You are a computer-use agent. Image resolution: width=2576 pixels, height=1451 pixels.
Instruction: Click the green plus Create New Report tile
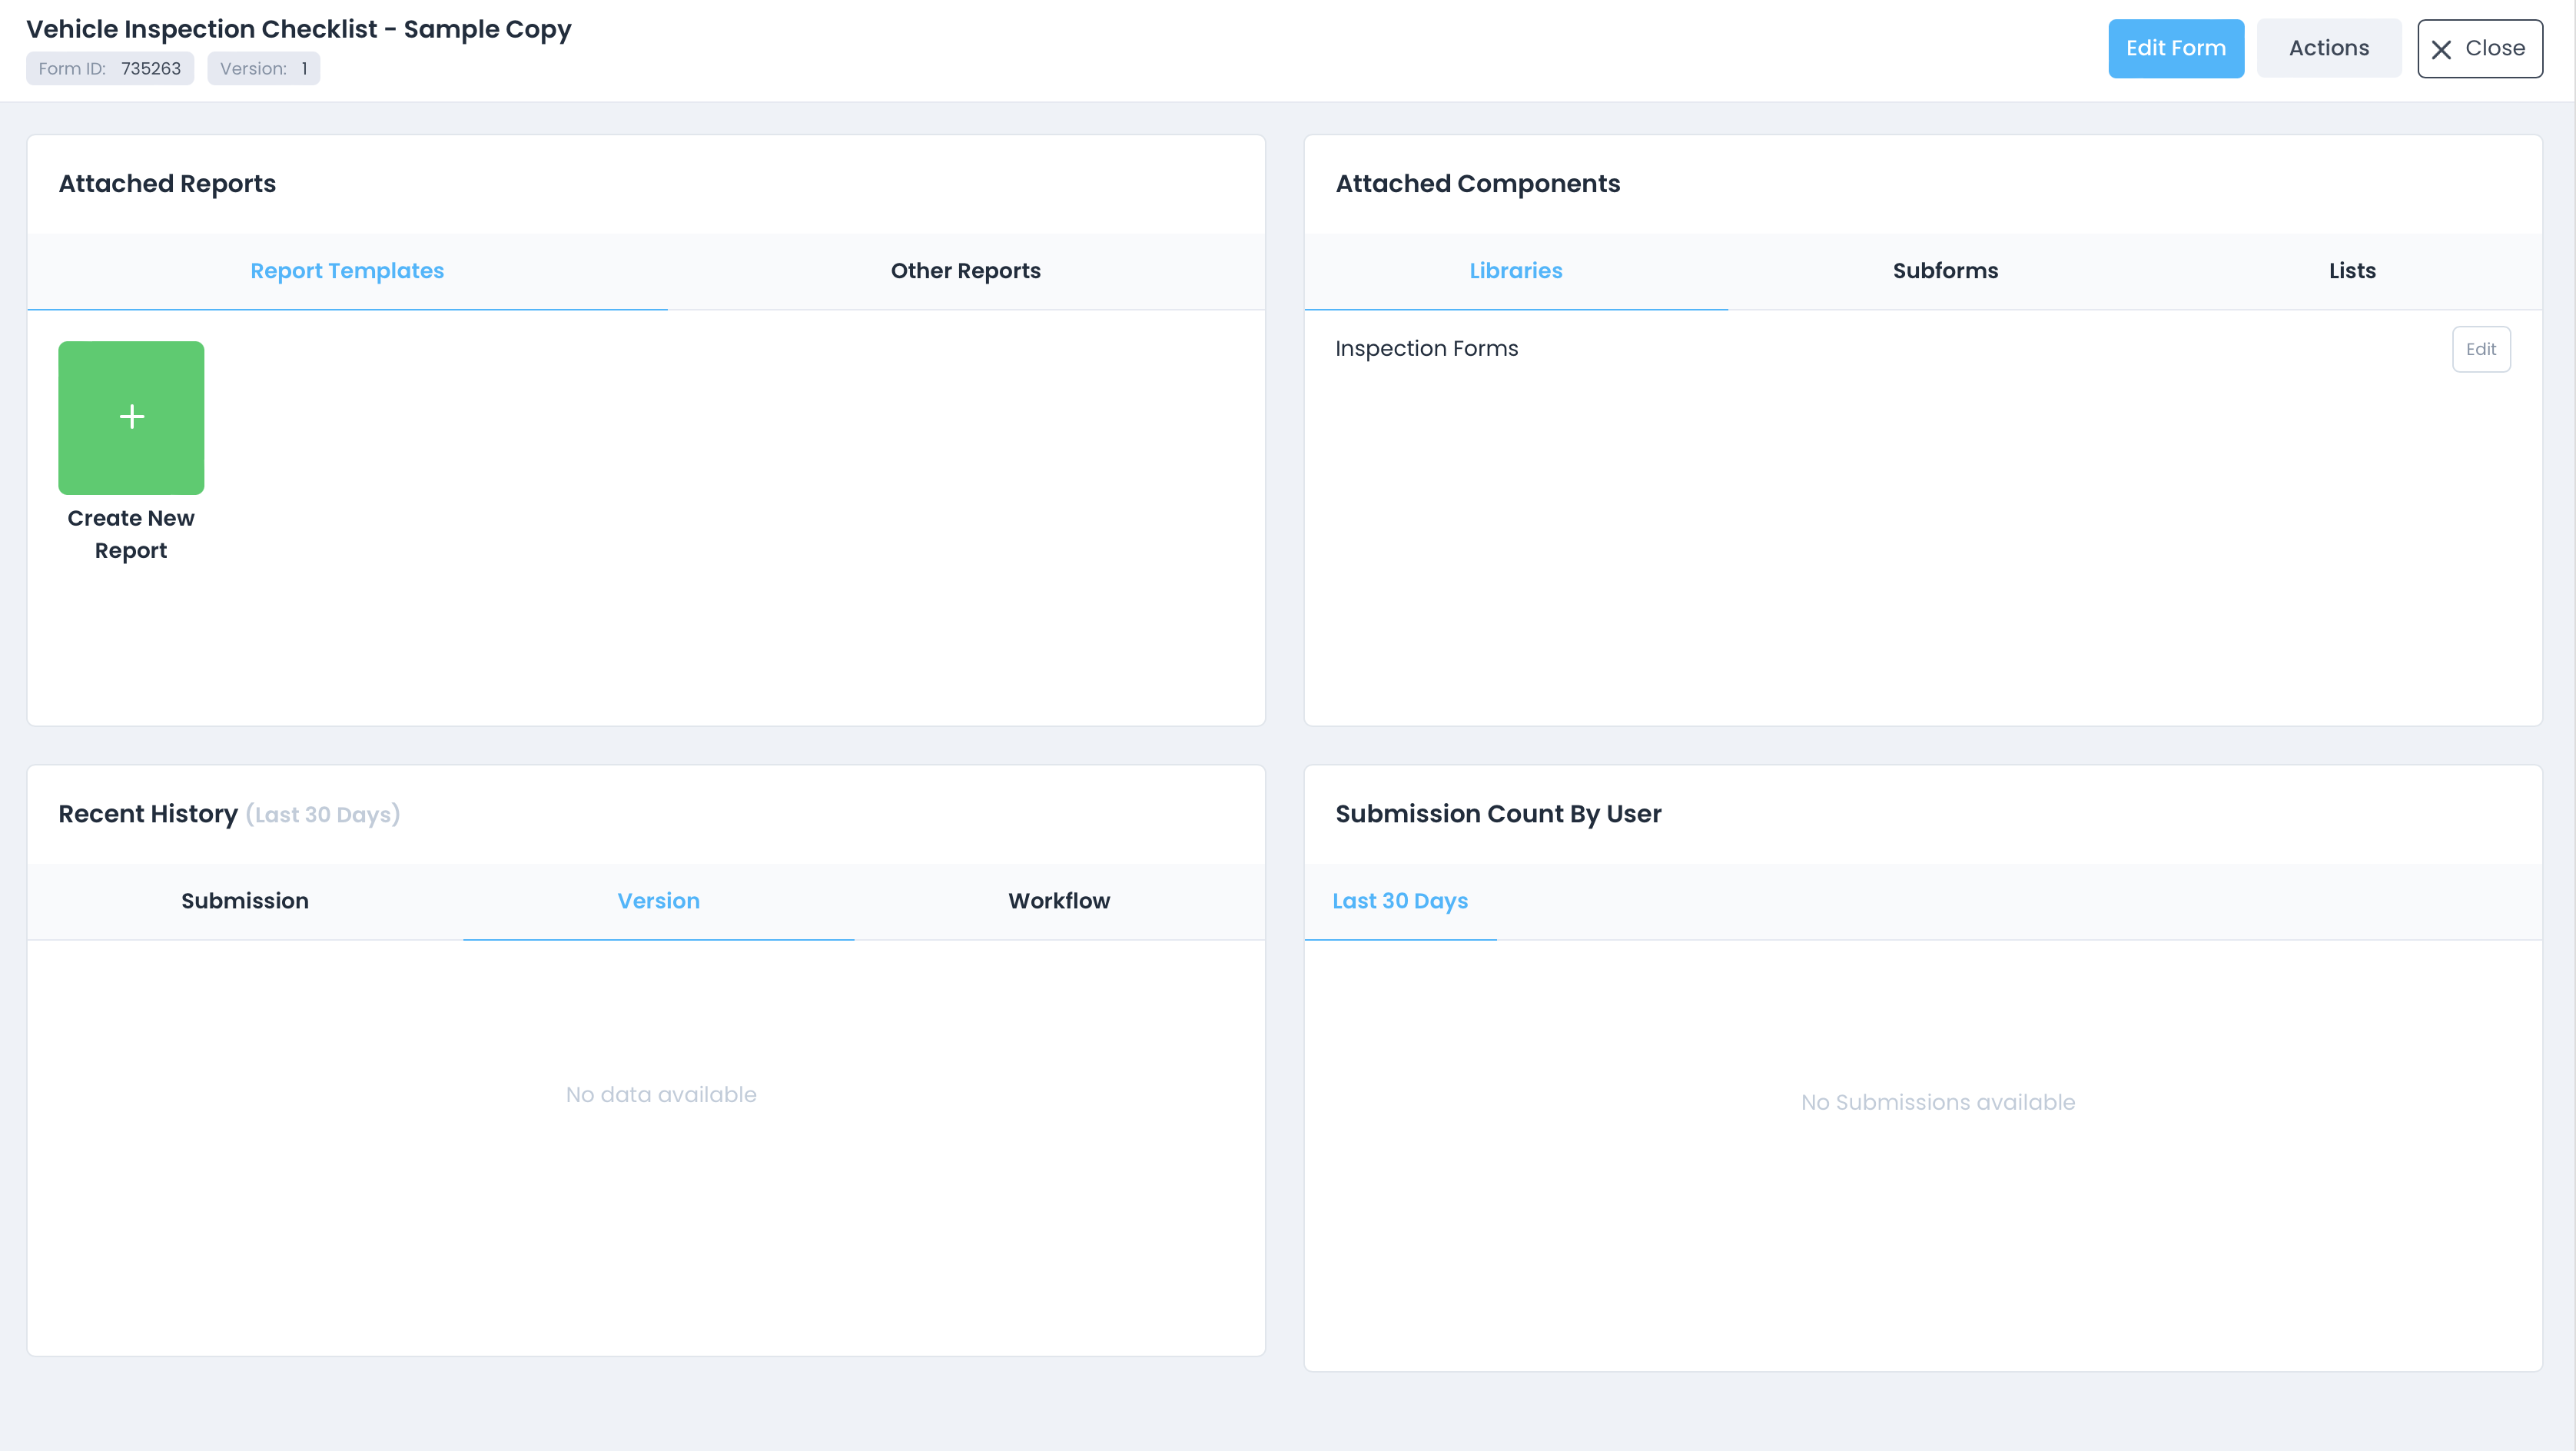131,417
